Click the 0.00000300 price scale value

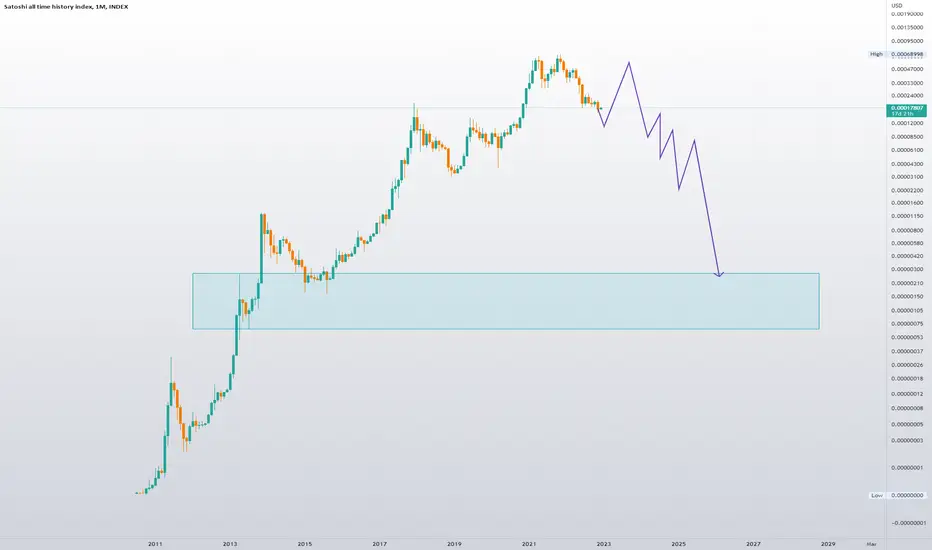(x=907, y=269)
